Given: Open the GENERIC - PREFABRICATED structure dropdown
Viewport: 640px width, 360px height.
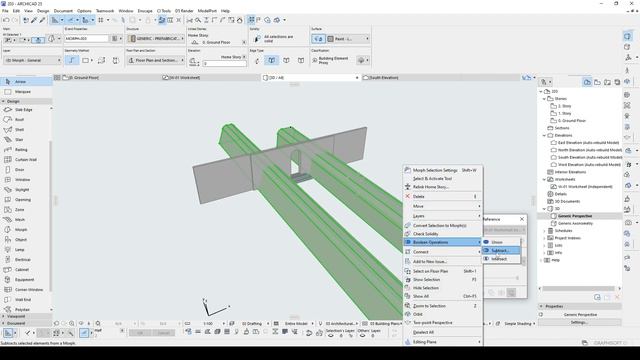Looking at the screenshot, I should coord(155,39).
